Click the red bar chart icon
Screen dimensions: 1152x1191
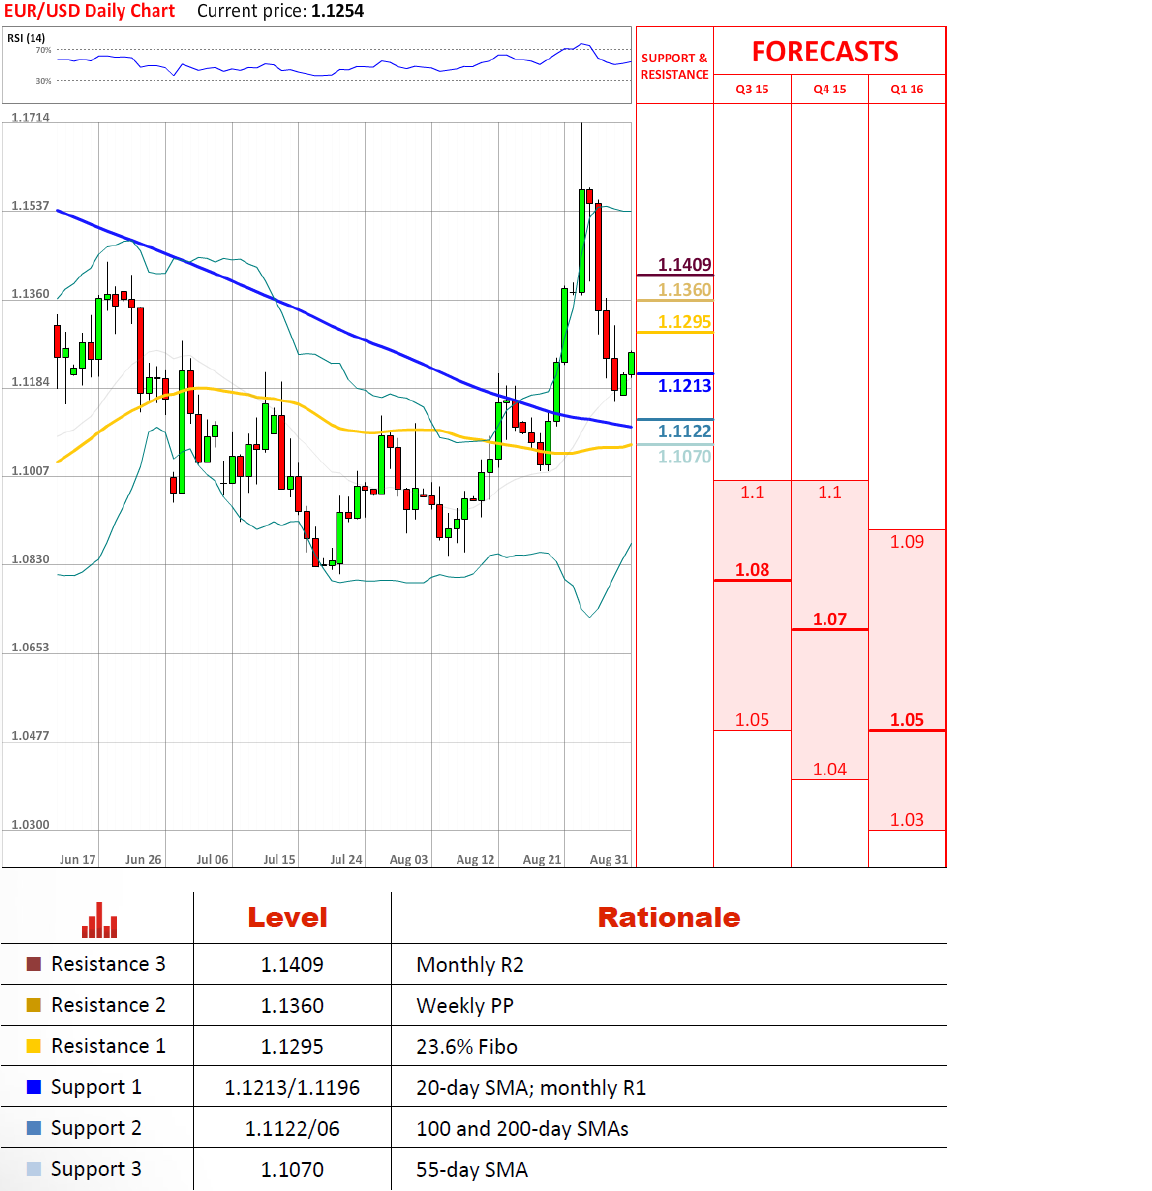(x=99, y=920)
